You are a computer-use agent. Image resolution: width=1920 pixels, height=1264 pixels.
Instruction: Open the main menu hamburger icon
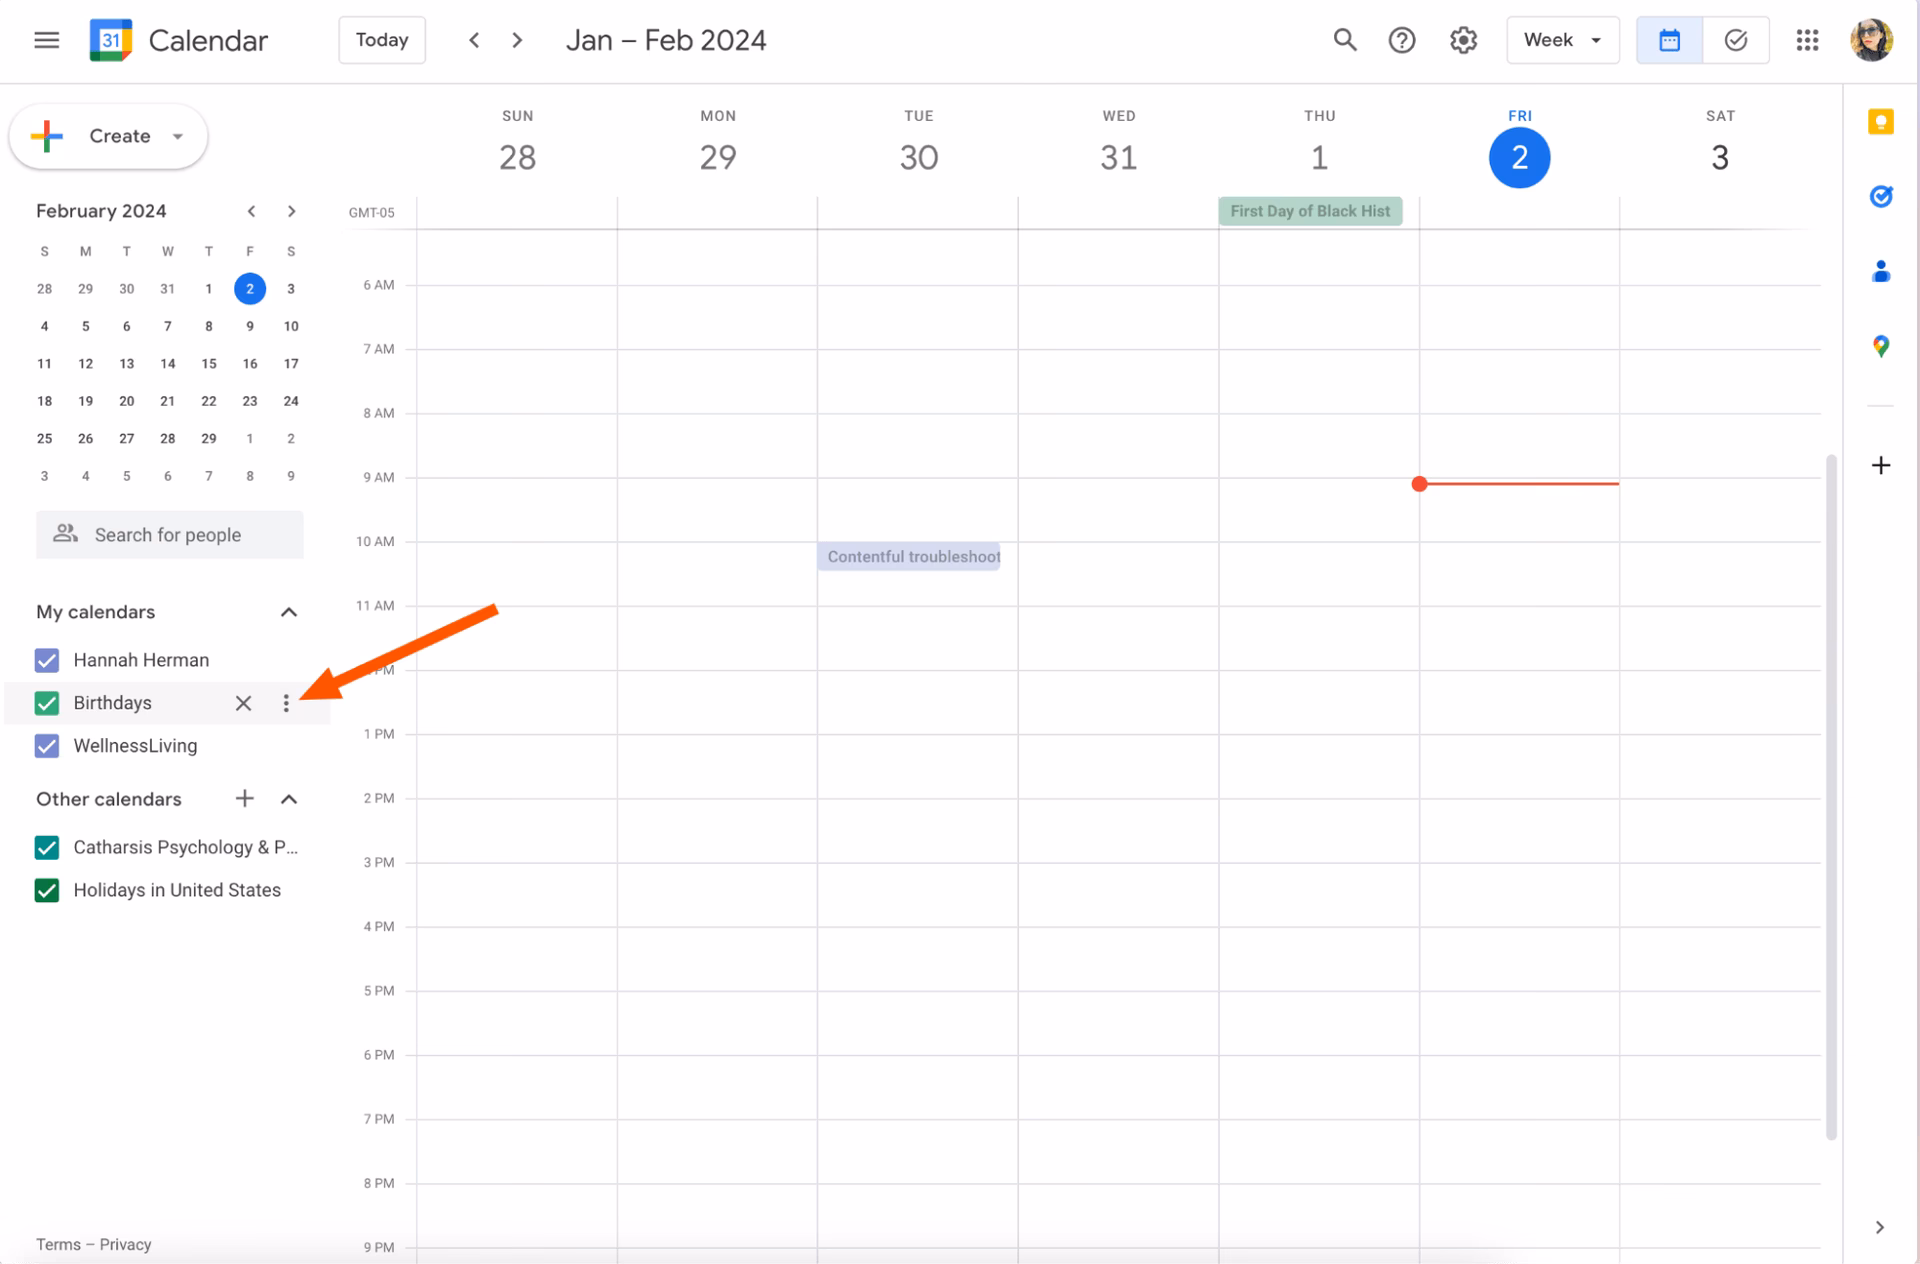46,40
